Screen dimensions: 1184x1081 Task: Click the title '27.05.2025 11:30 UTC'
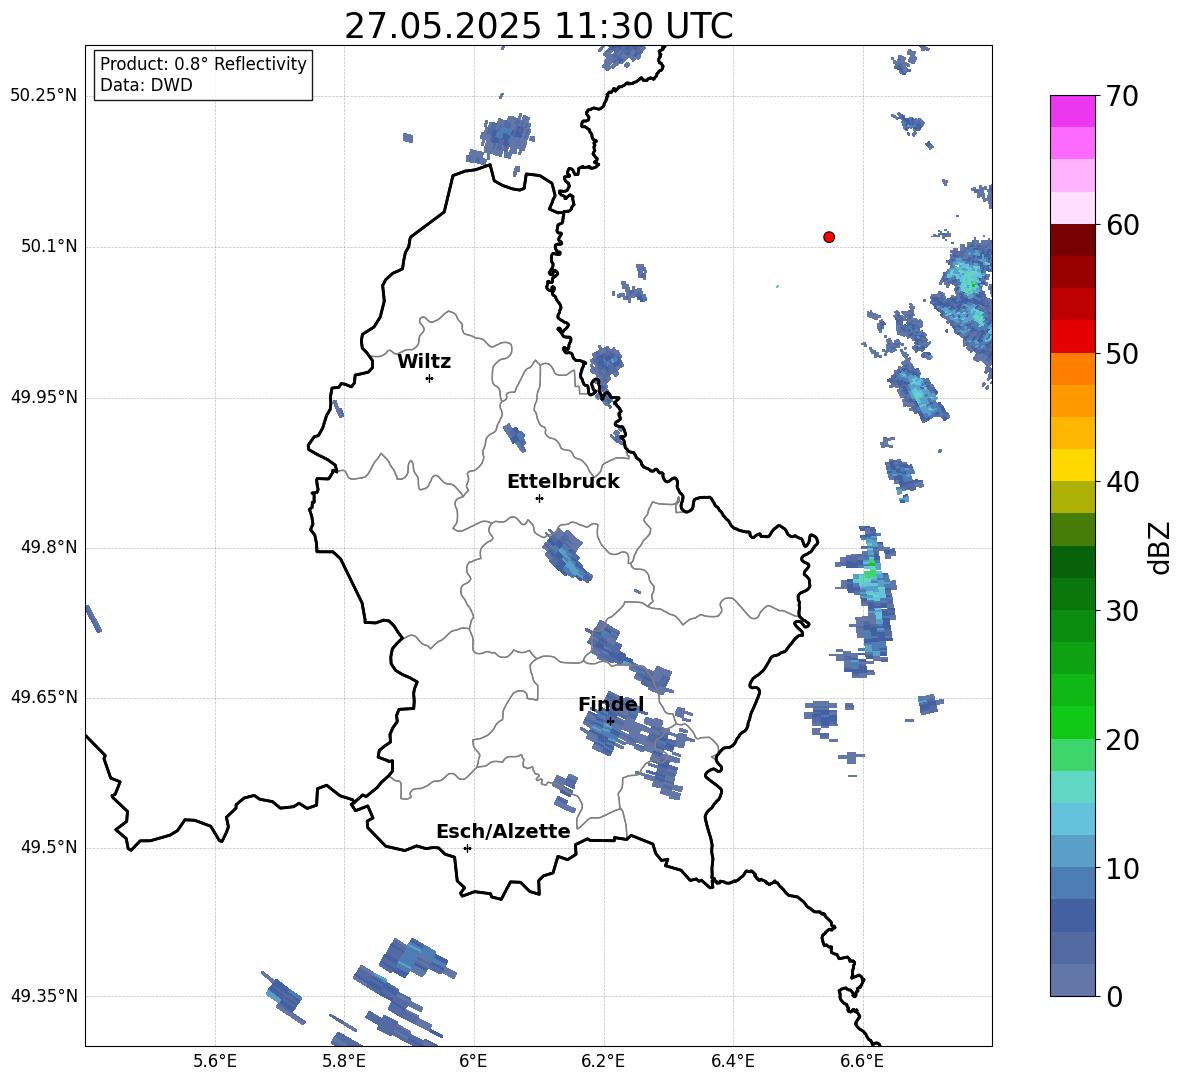[x=538, y=26]
